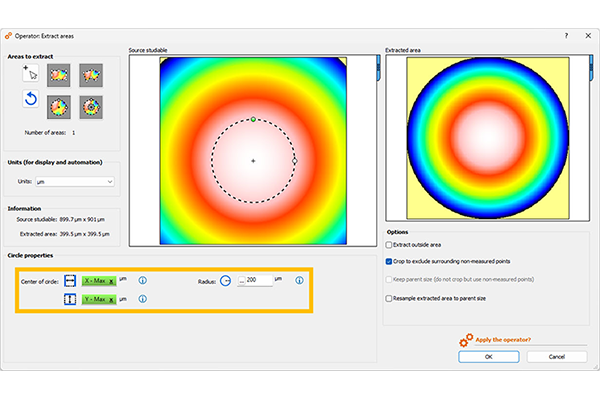
Task: Uncheck Crop to exclude surrounding non-measured points
Action: (x=389, y=261)
